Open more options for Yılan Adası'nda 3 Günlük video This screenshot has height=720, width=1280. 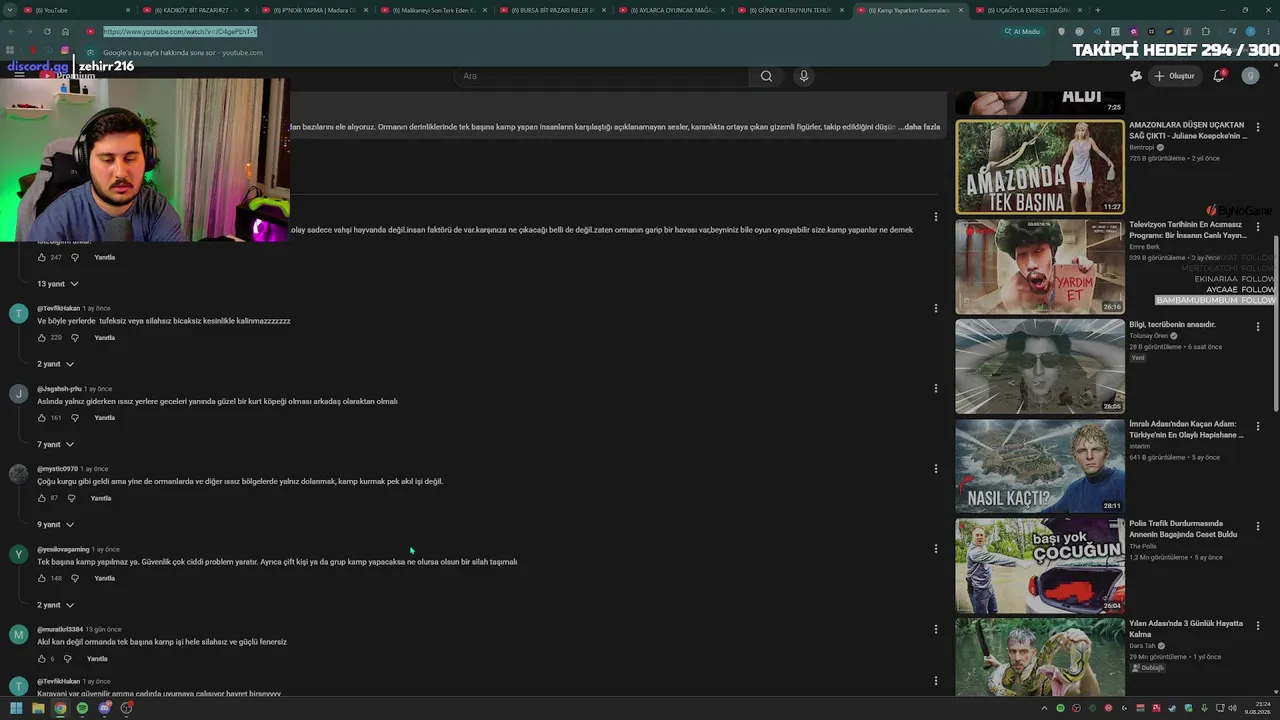tap(1258, 626)
